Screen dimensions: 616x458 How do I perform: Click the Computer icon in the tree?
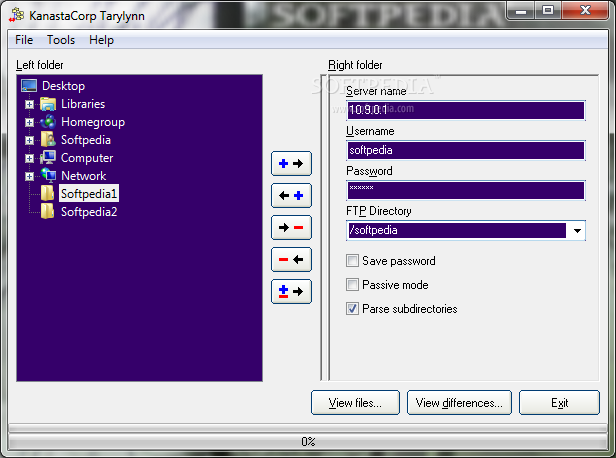[x=48, y=158]
